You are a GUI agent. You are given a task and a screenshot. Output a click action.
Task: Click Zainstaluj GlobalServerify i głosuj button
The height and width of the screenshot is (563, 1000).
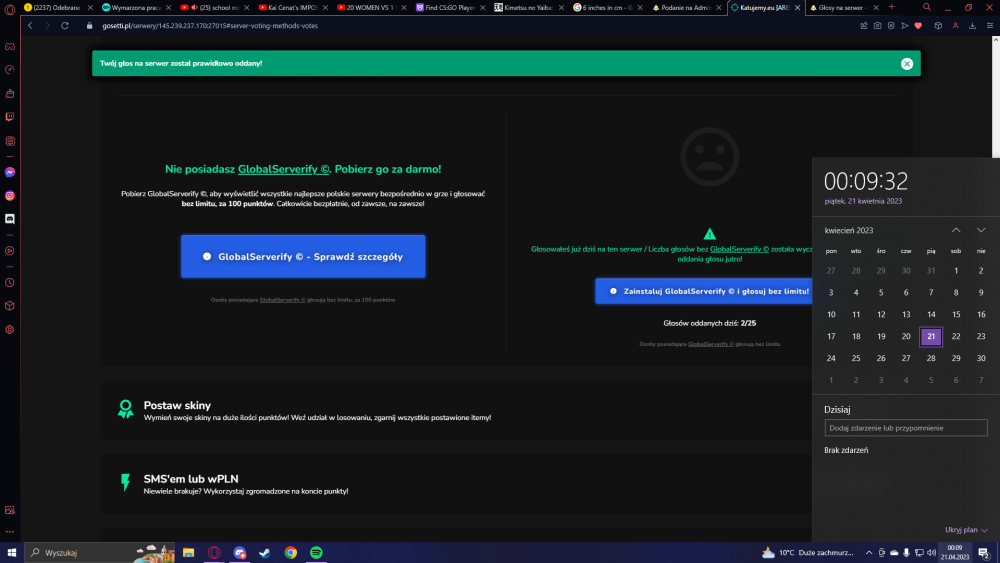703,291
